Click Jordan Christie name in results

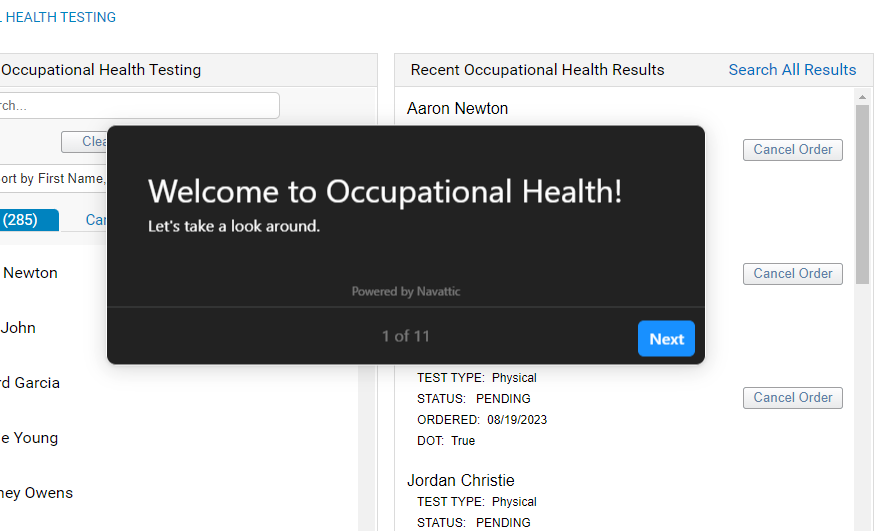point(461,481)
